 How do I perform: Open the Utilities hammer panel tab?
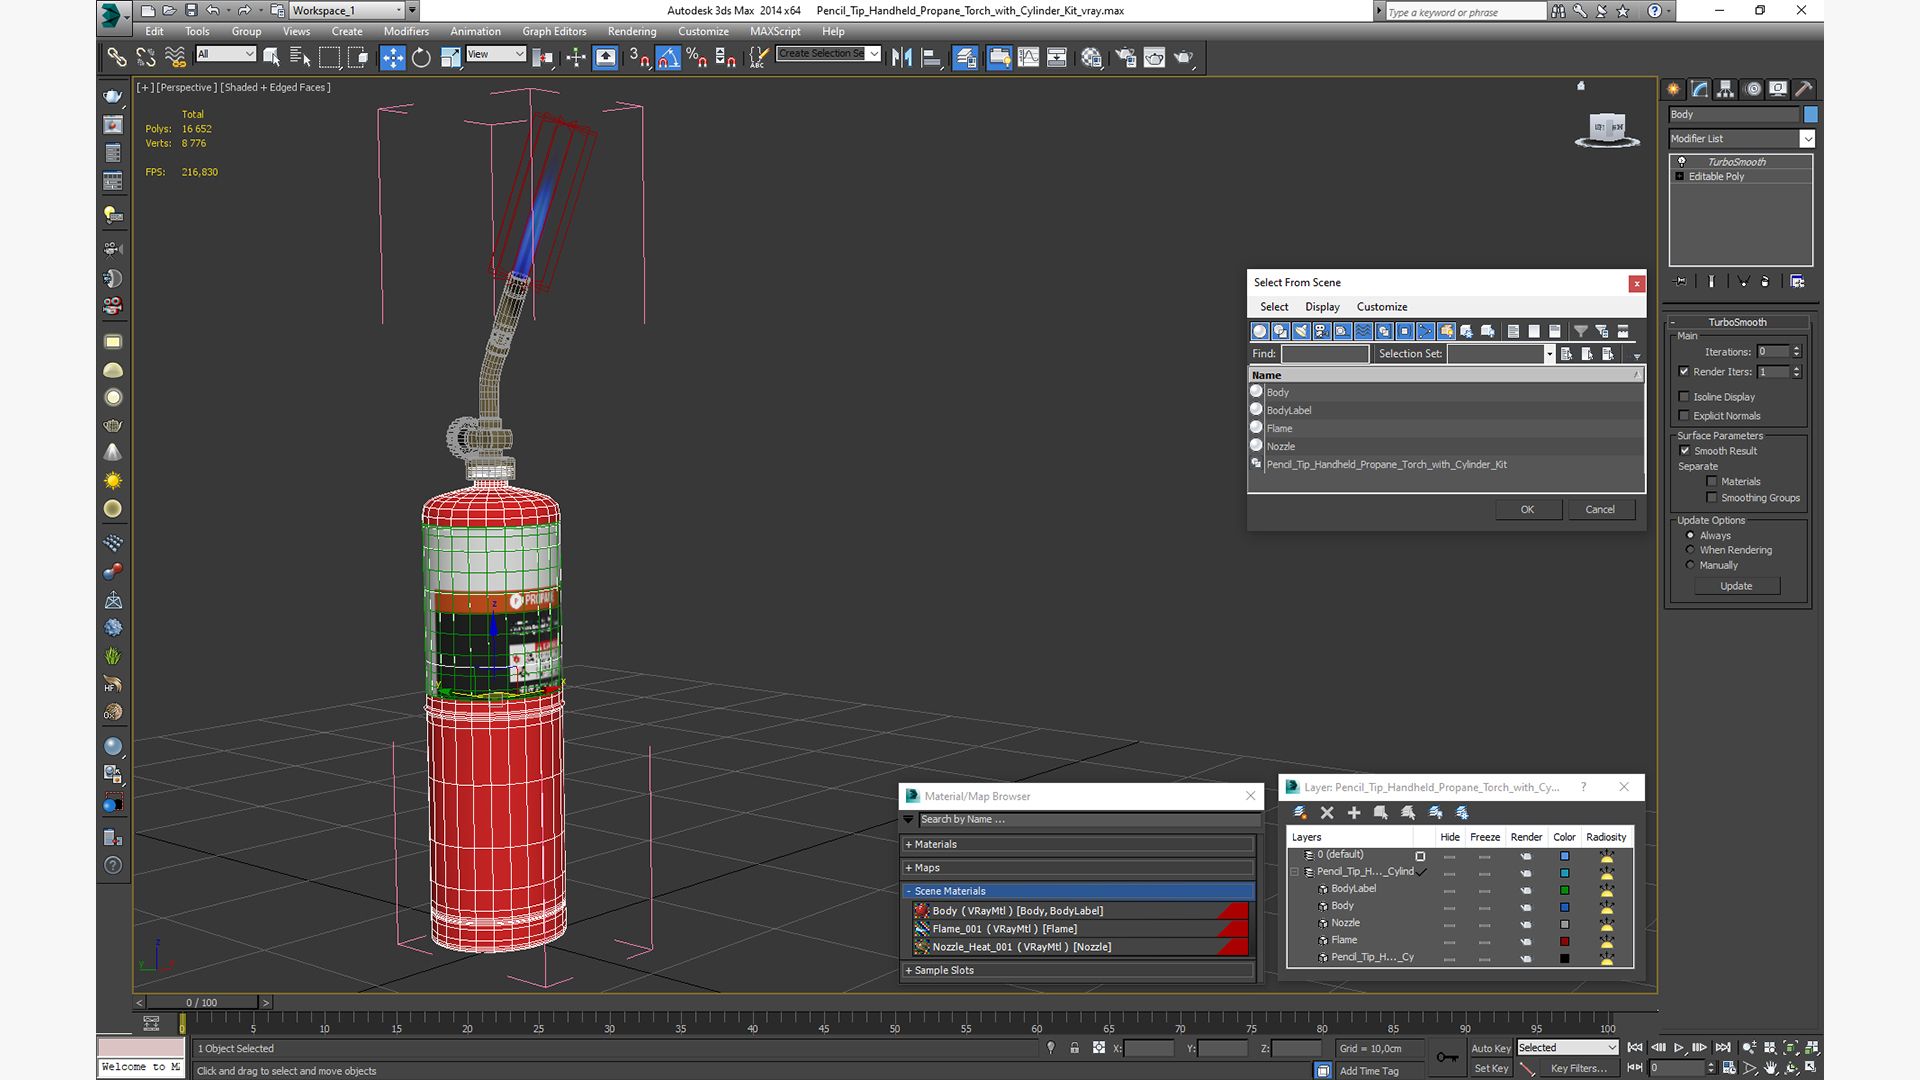[x=1803, y=89]
